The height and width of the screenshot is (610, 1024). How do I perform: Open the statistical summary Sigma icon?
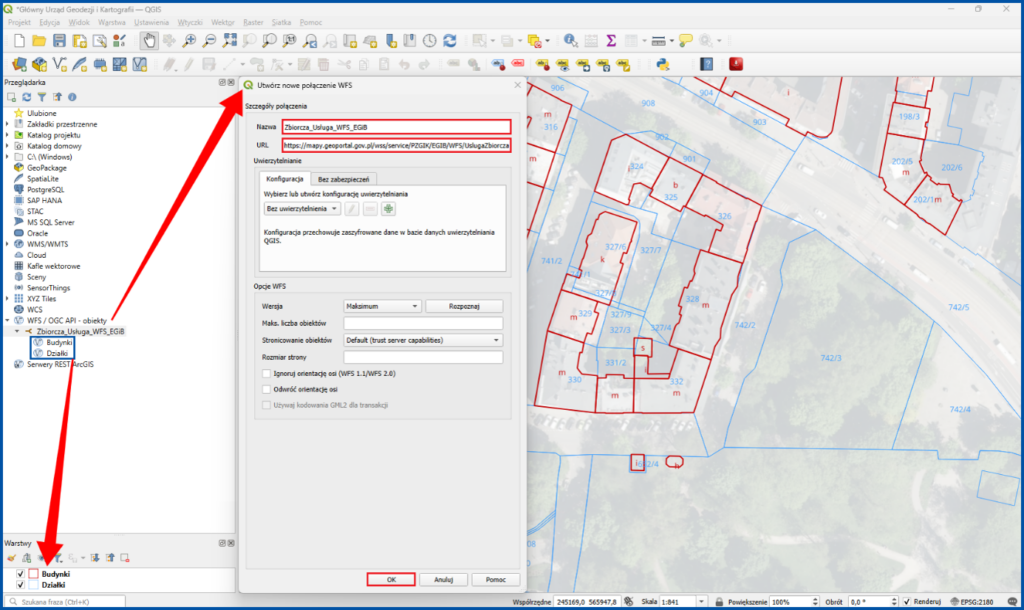click(611, 41)
